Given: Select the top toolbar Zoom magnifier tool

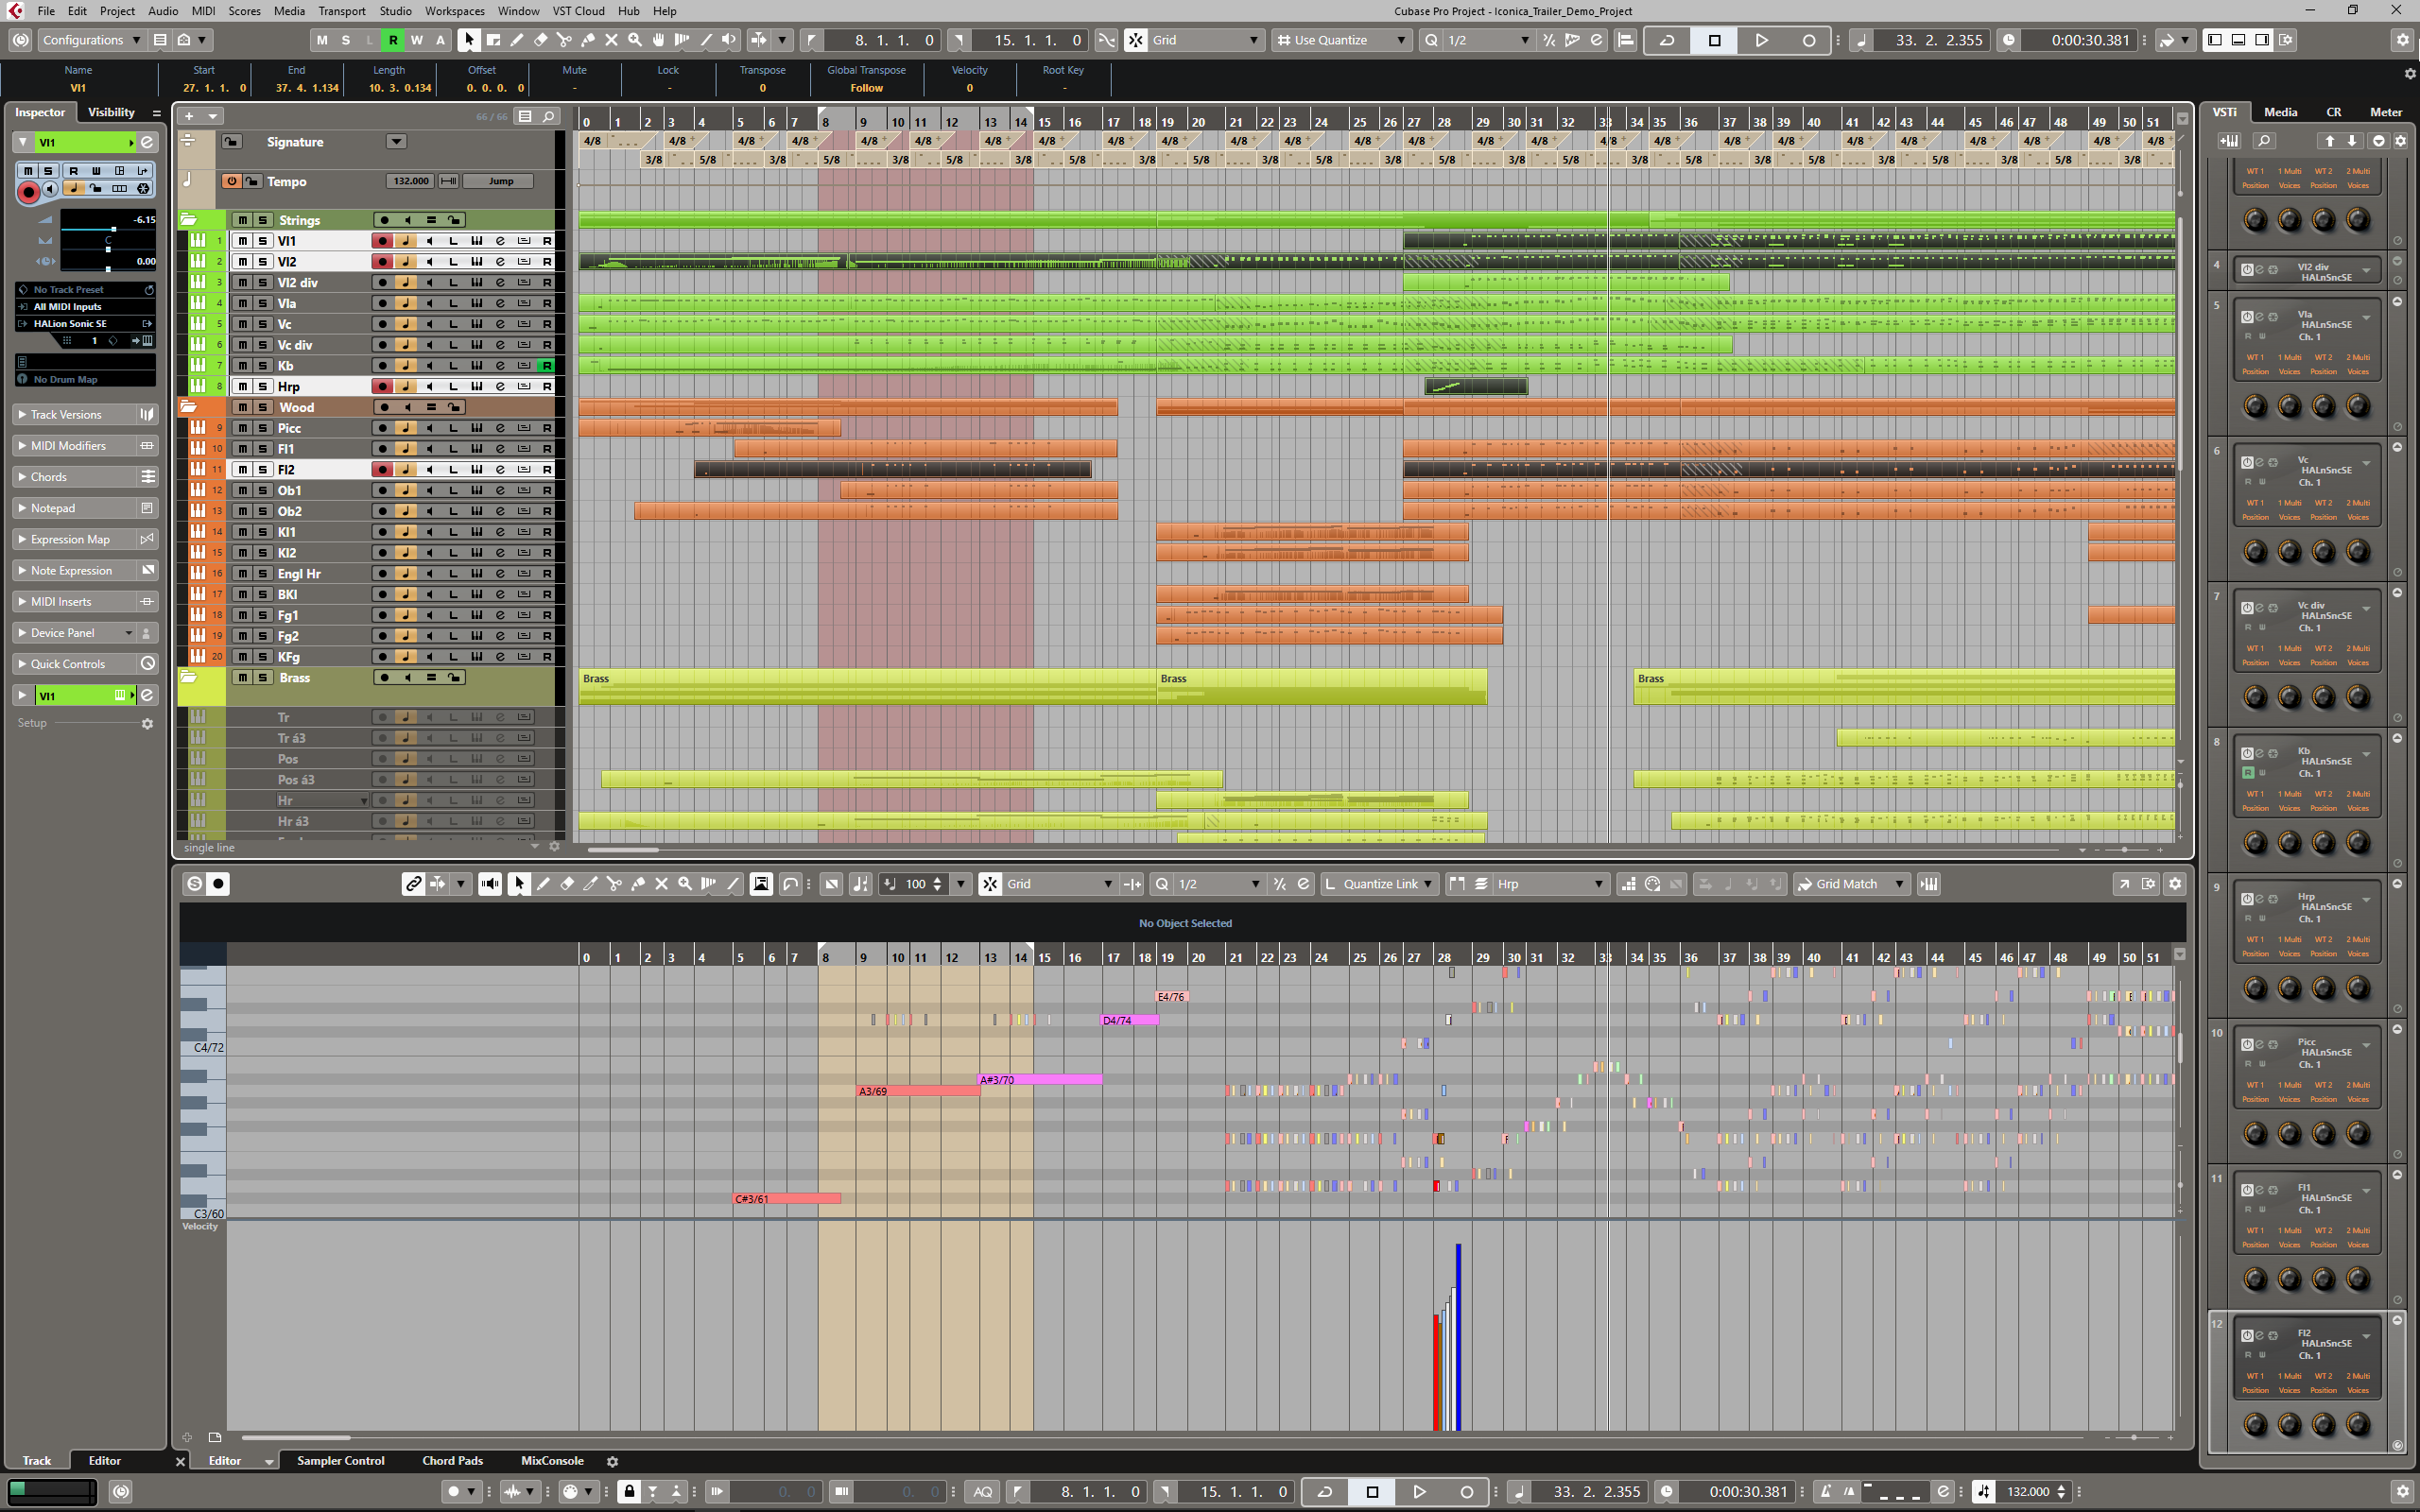Looking at the screenshot, I should pyautogui.click(x=635, y=40).
